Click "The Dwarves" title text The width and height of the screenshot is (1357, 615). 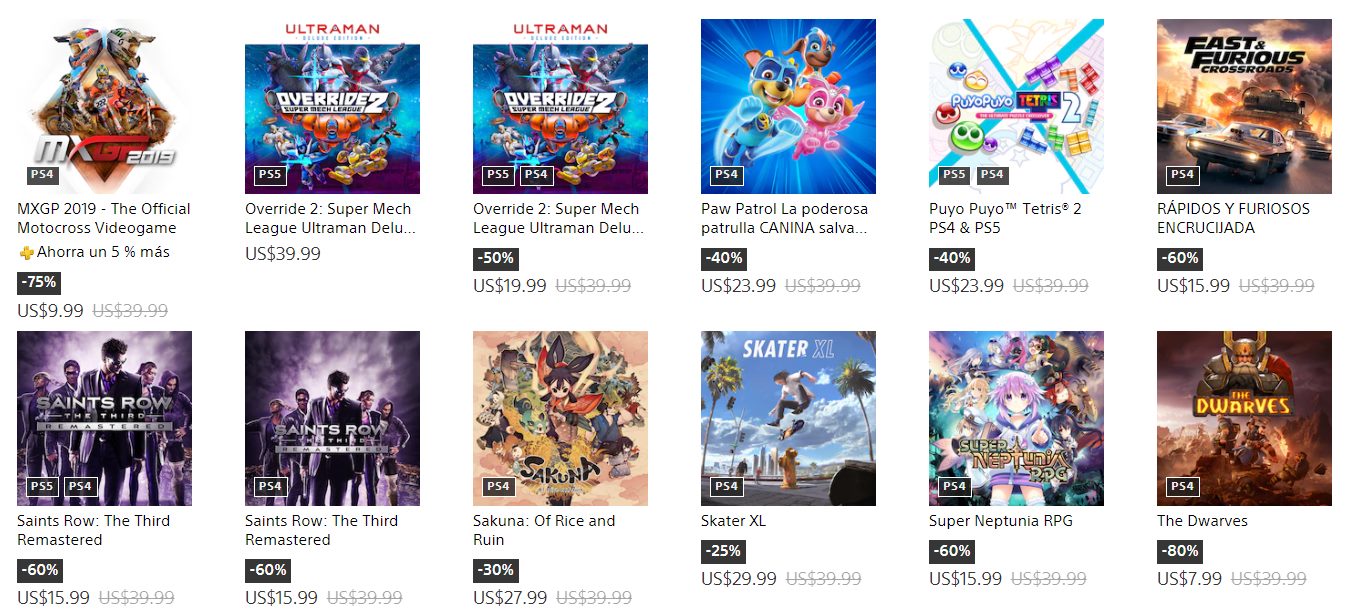click(x=1202, y=521)
